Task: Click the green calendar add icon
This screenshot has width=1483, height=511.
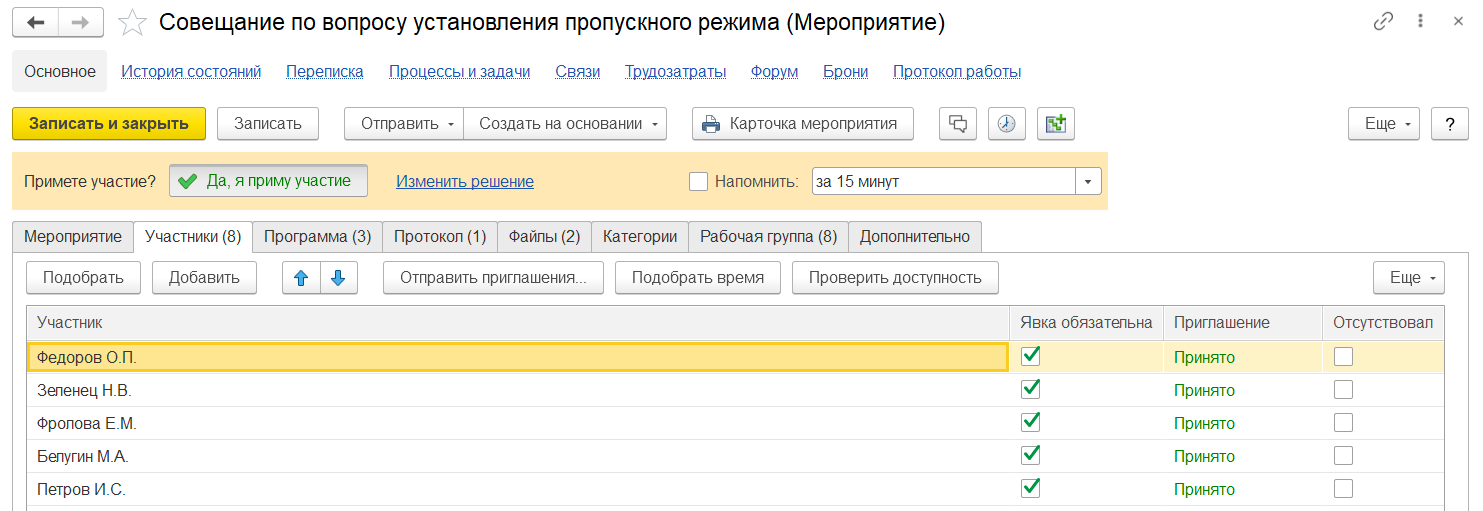Action: [1055, 124]
